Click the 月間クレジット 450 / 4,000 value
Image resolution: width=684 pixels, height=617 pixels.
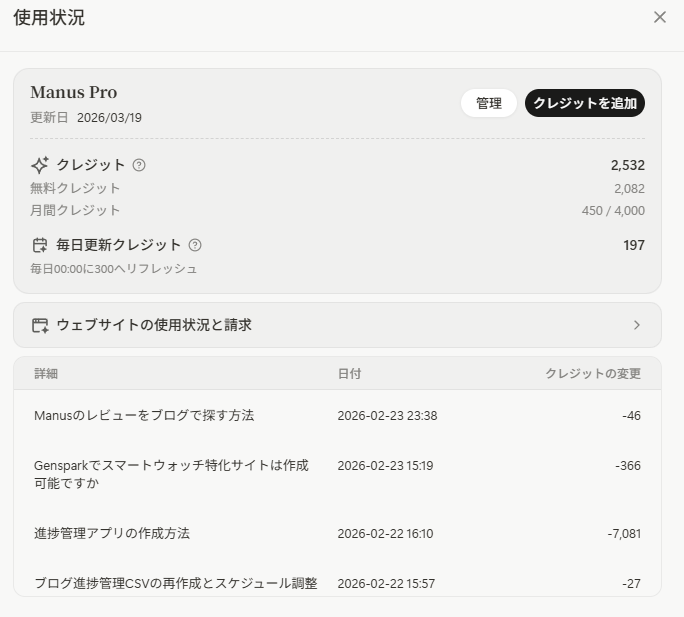612,210
